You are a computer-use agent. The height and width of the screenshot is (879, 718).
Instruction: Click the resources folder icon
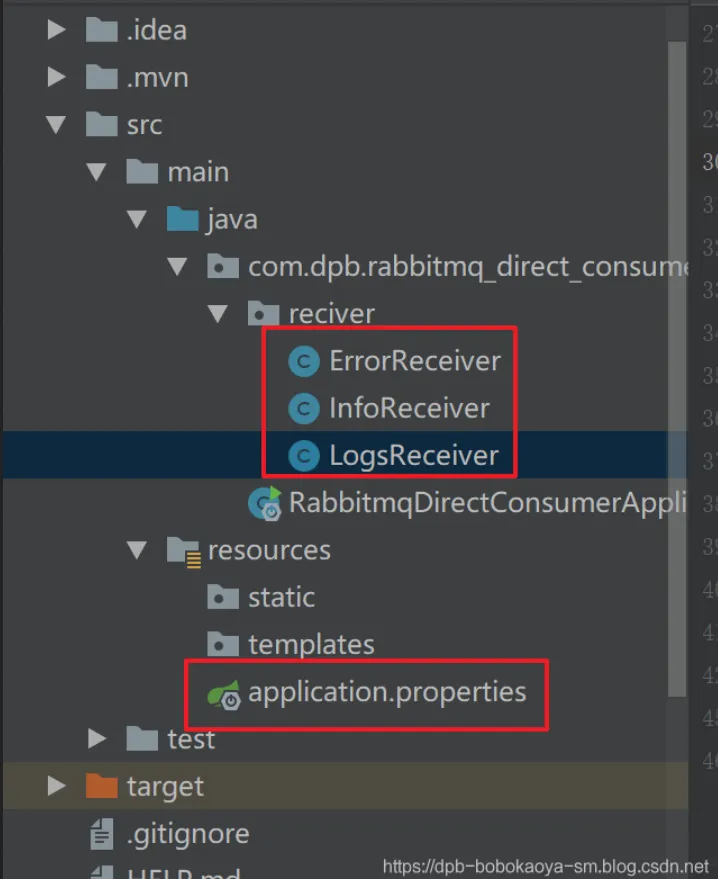184,552
